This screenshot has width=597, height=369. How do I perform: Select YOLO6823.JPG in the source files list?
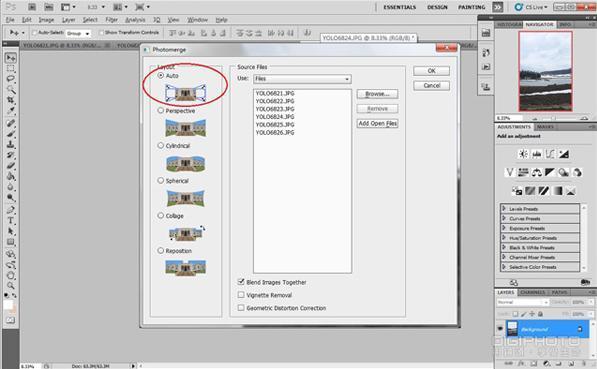pyautogui.click(x=275, y=109)
